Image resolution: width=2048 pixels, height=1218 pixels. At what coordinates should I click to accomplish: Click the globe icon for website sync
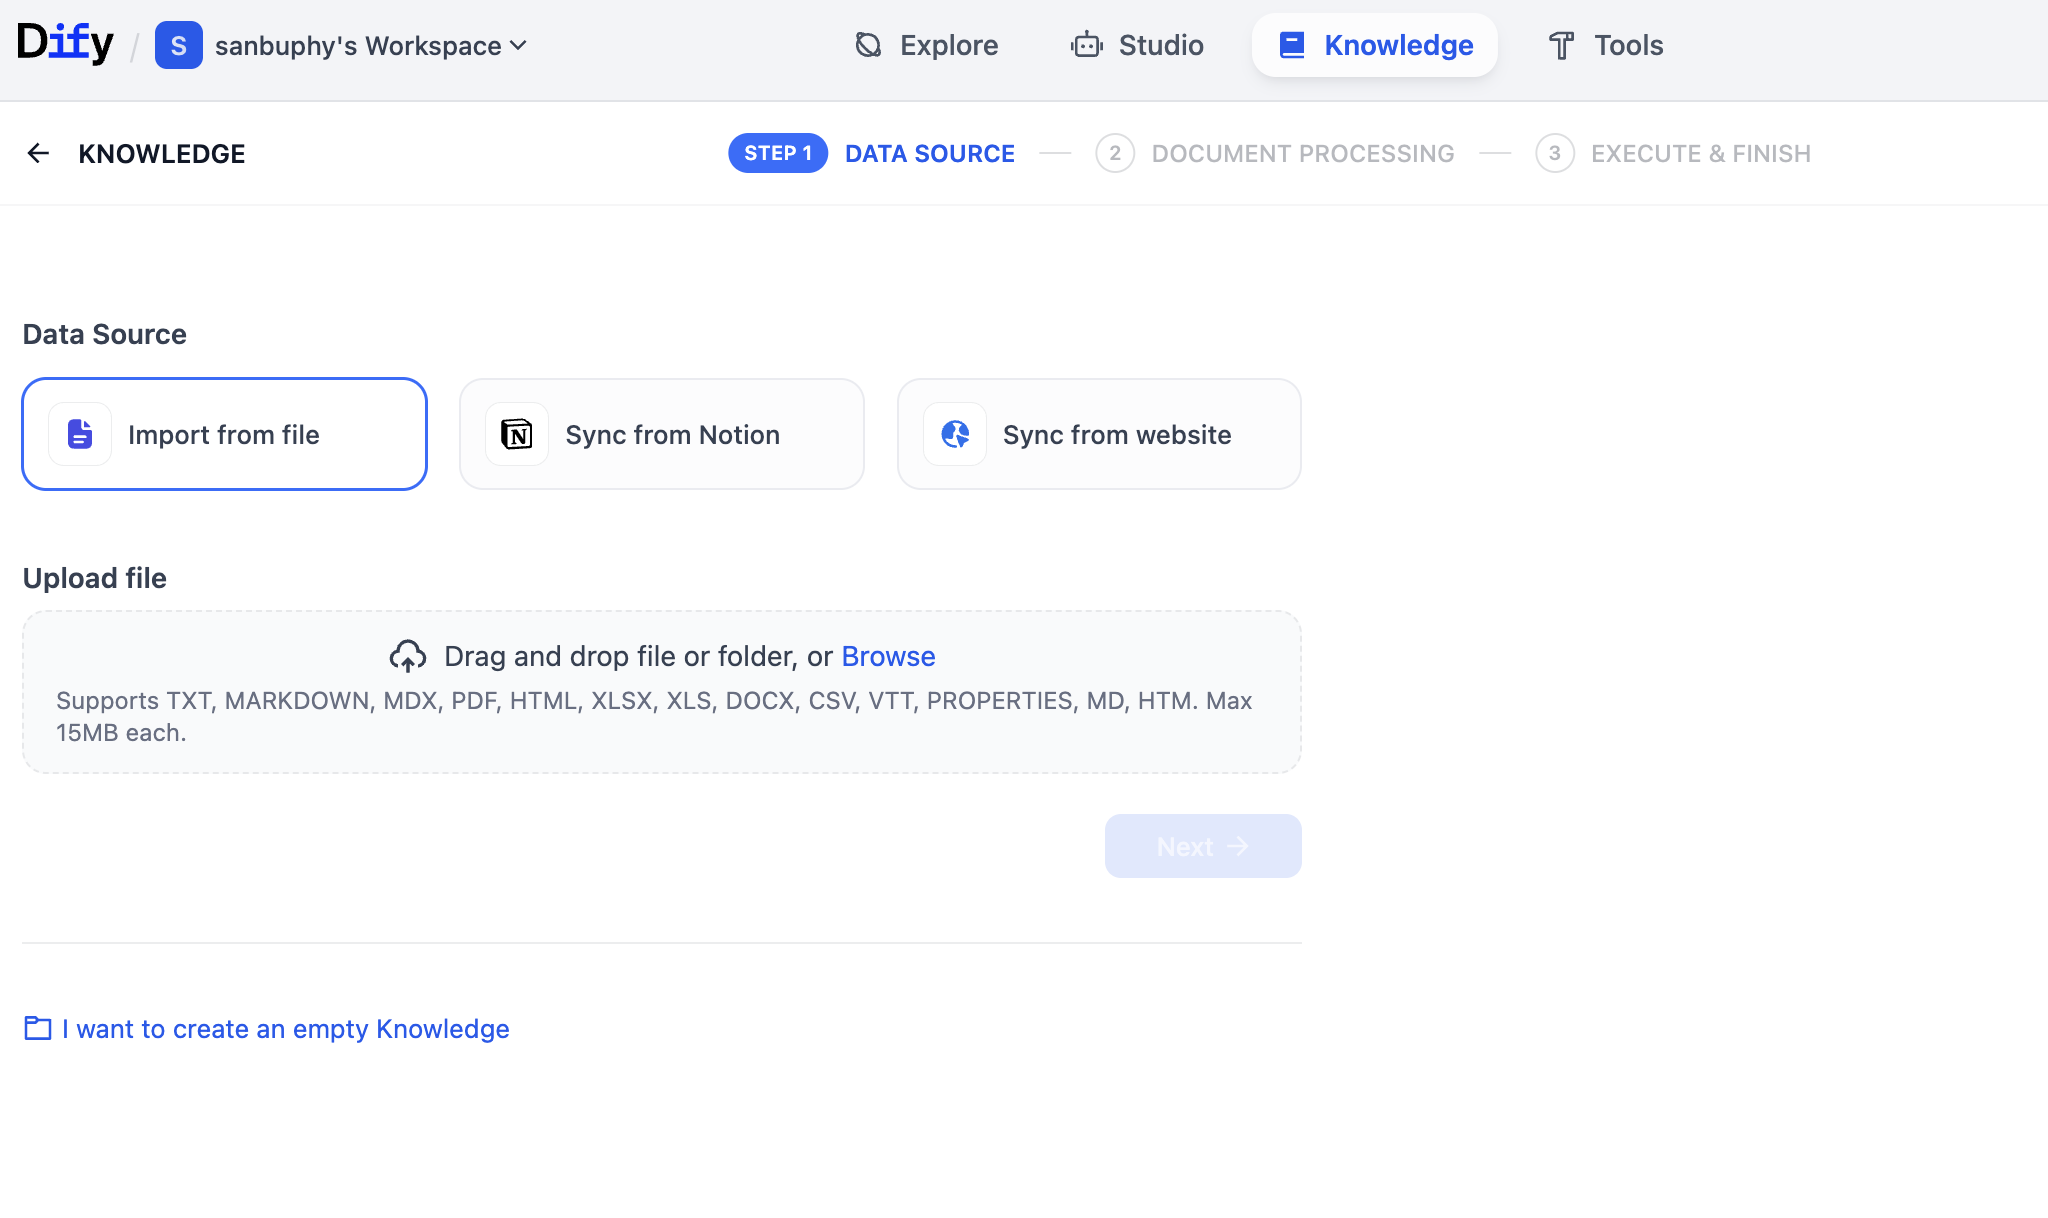(955, 434)
